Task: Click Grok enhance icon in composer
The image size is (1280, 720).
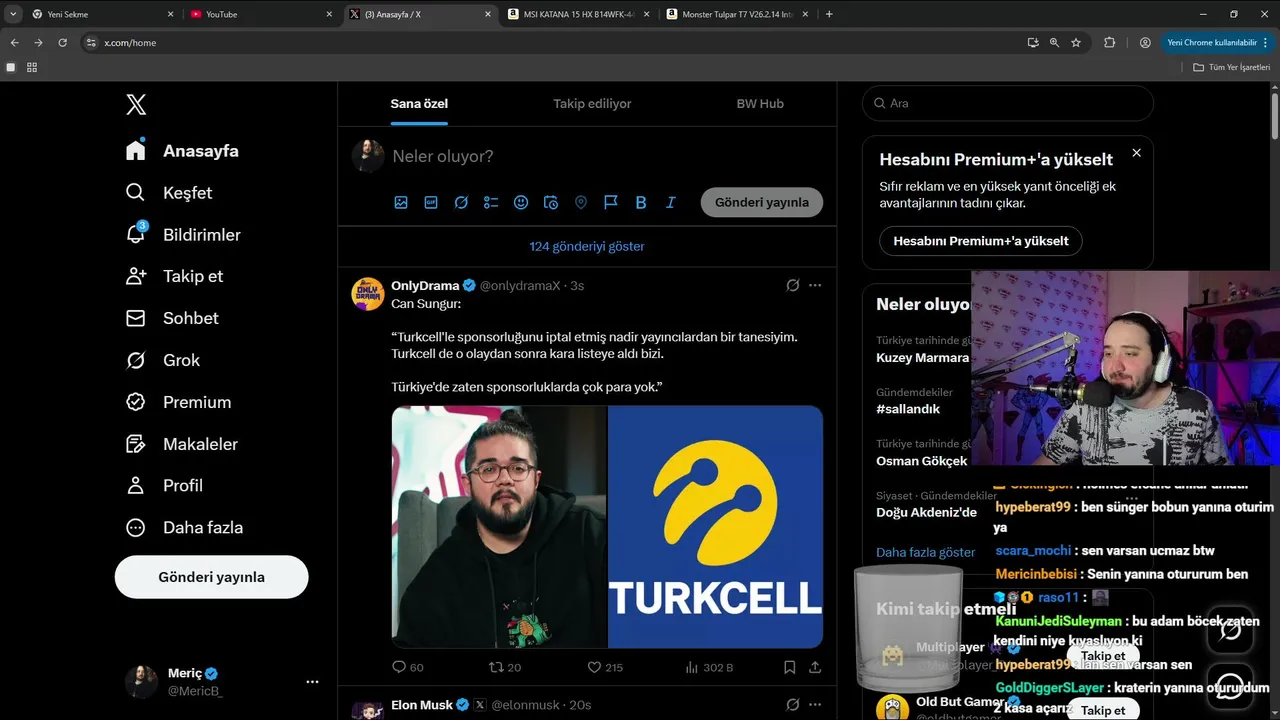Action: pos(461,202)
